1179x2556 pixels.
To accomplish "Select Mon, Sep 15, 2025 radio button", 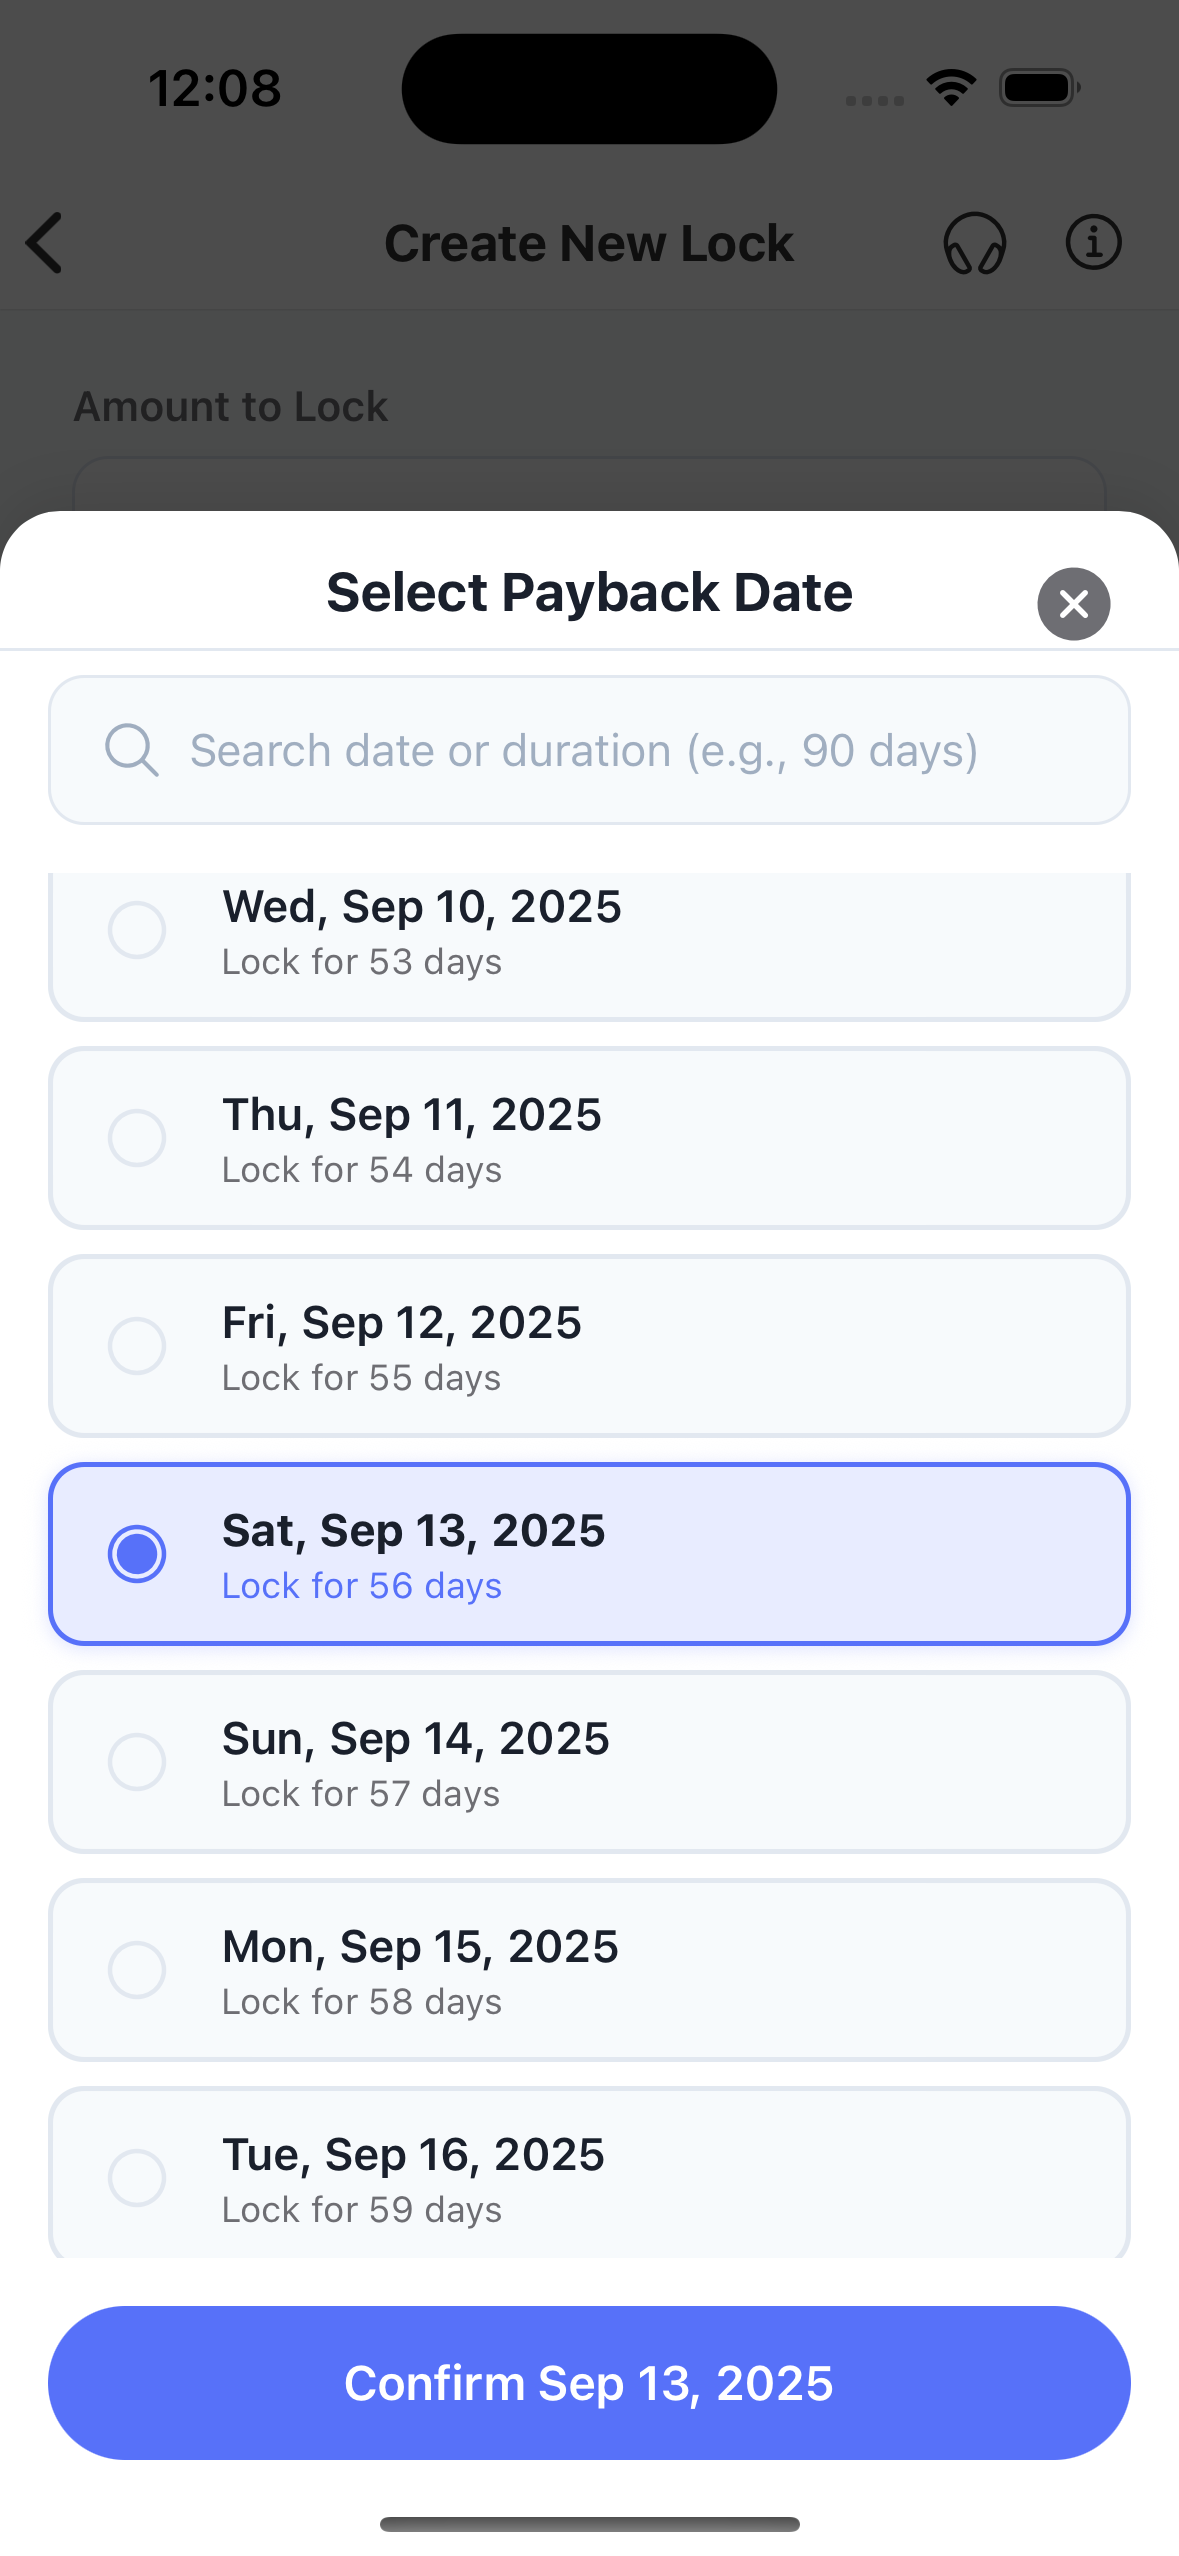I will [x=137, y=1970].
